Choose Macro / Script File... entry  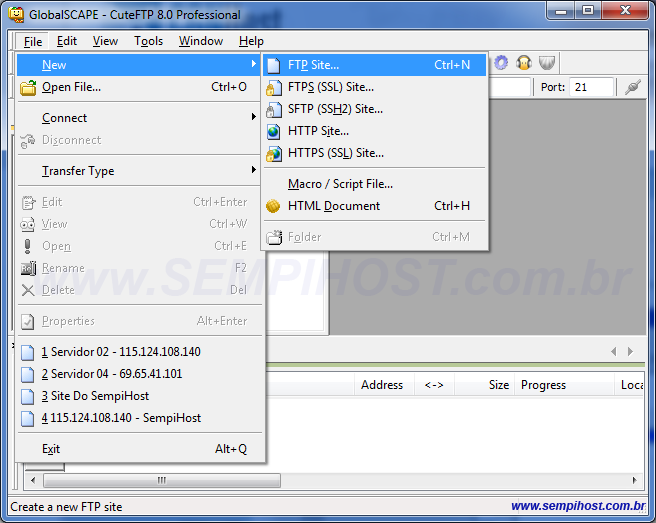pos(374,184)
